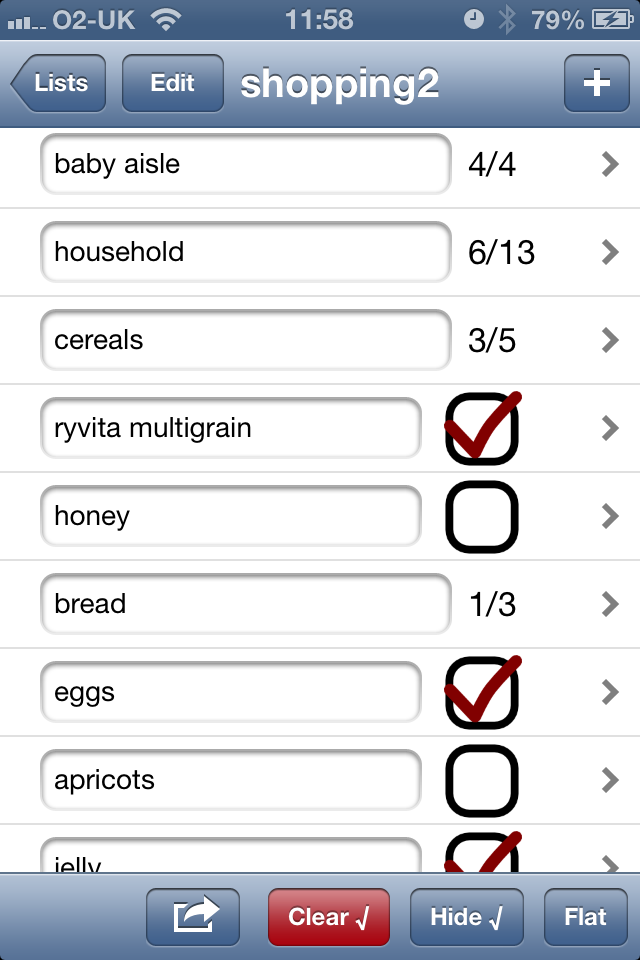Hide checked items with Hide button
This screenshot has height=960, width=640.
467,916
